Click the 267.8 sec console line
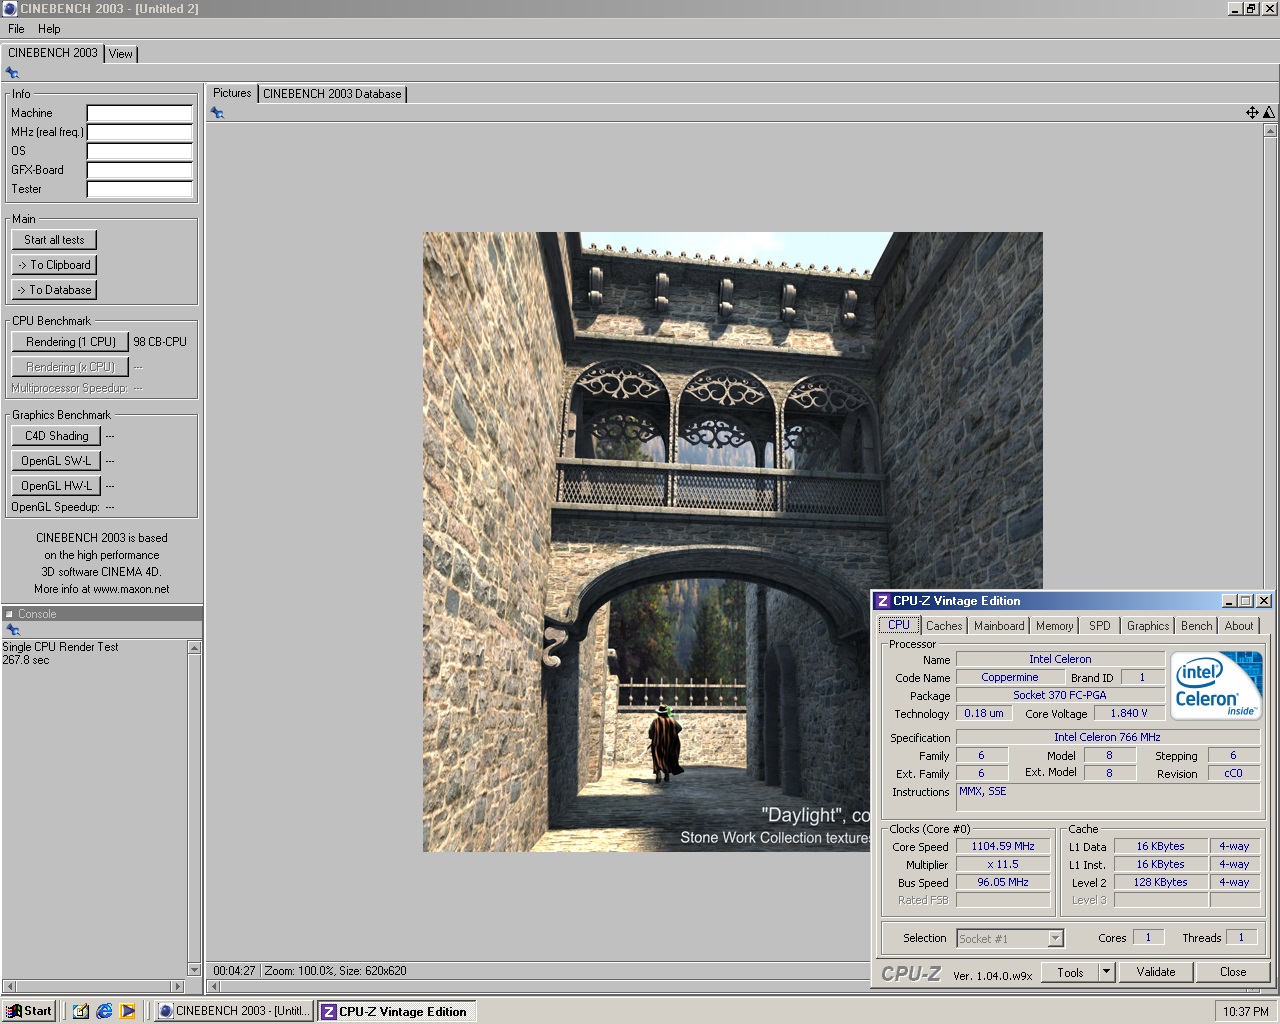This screenshot has height=1024, width=1280. coord(26,660)
